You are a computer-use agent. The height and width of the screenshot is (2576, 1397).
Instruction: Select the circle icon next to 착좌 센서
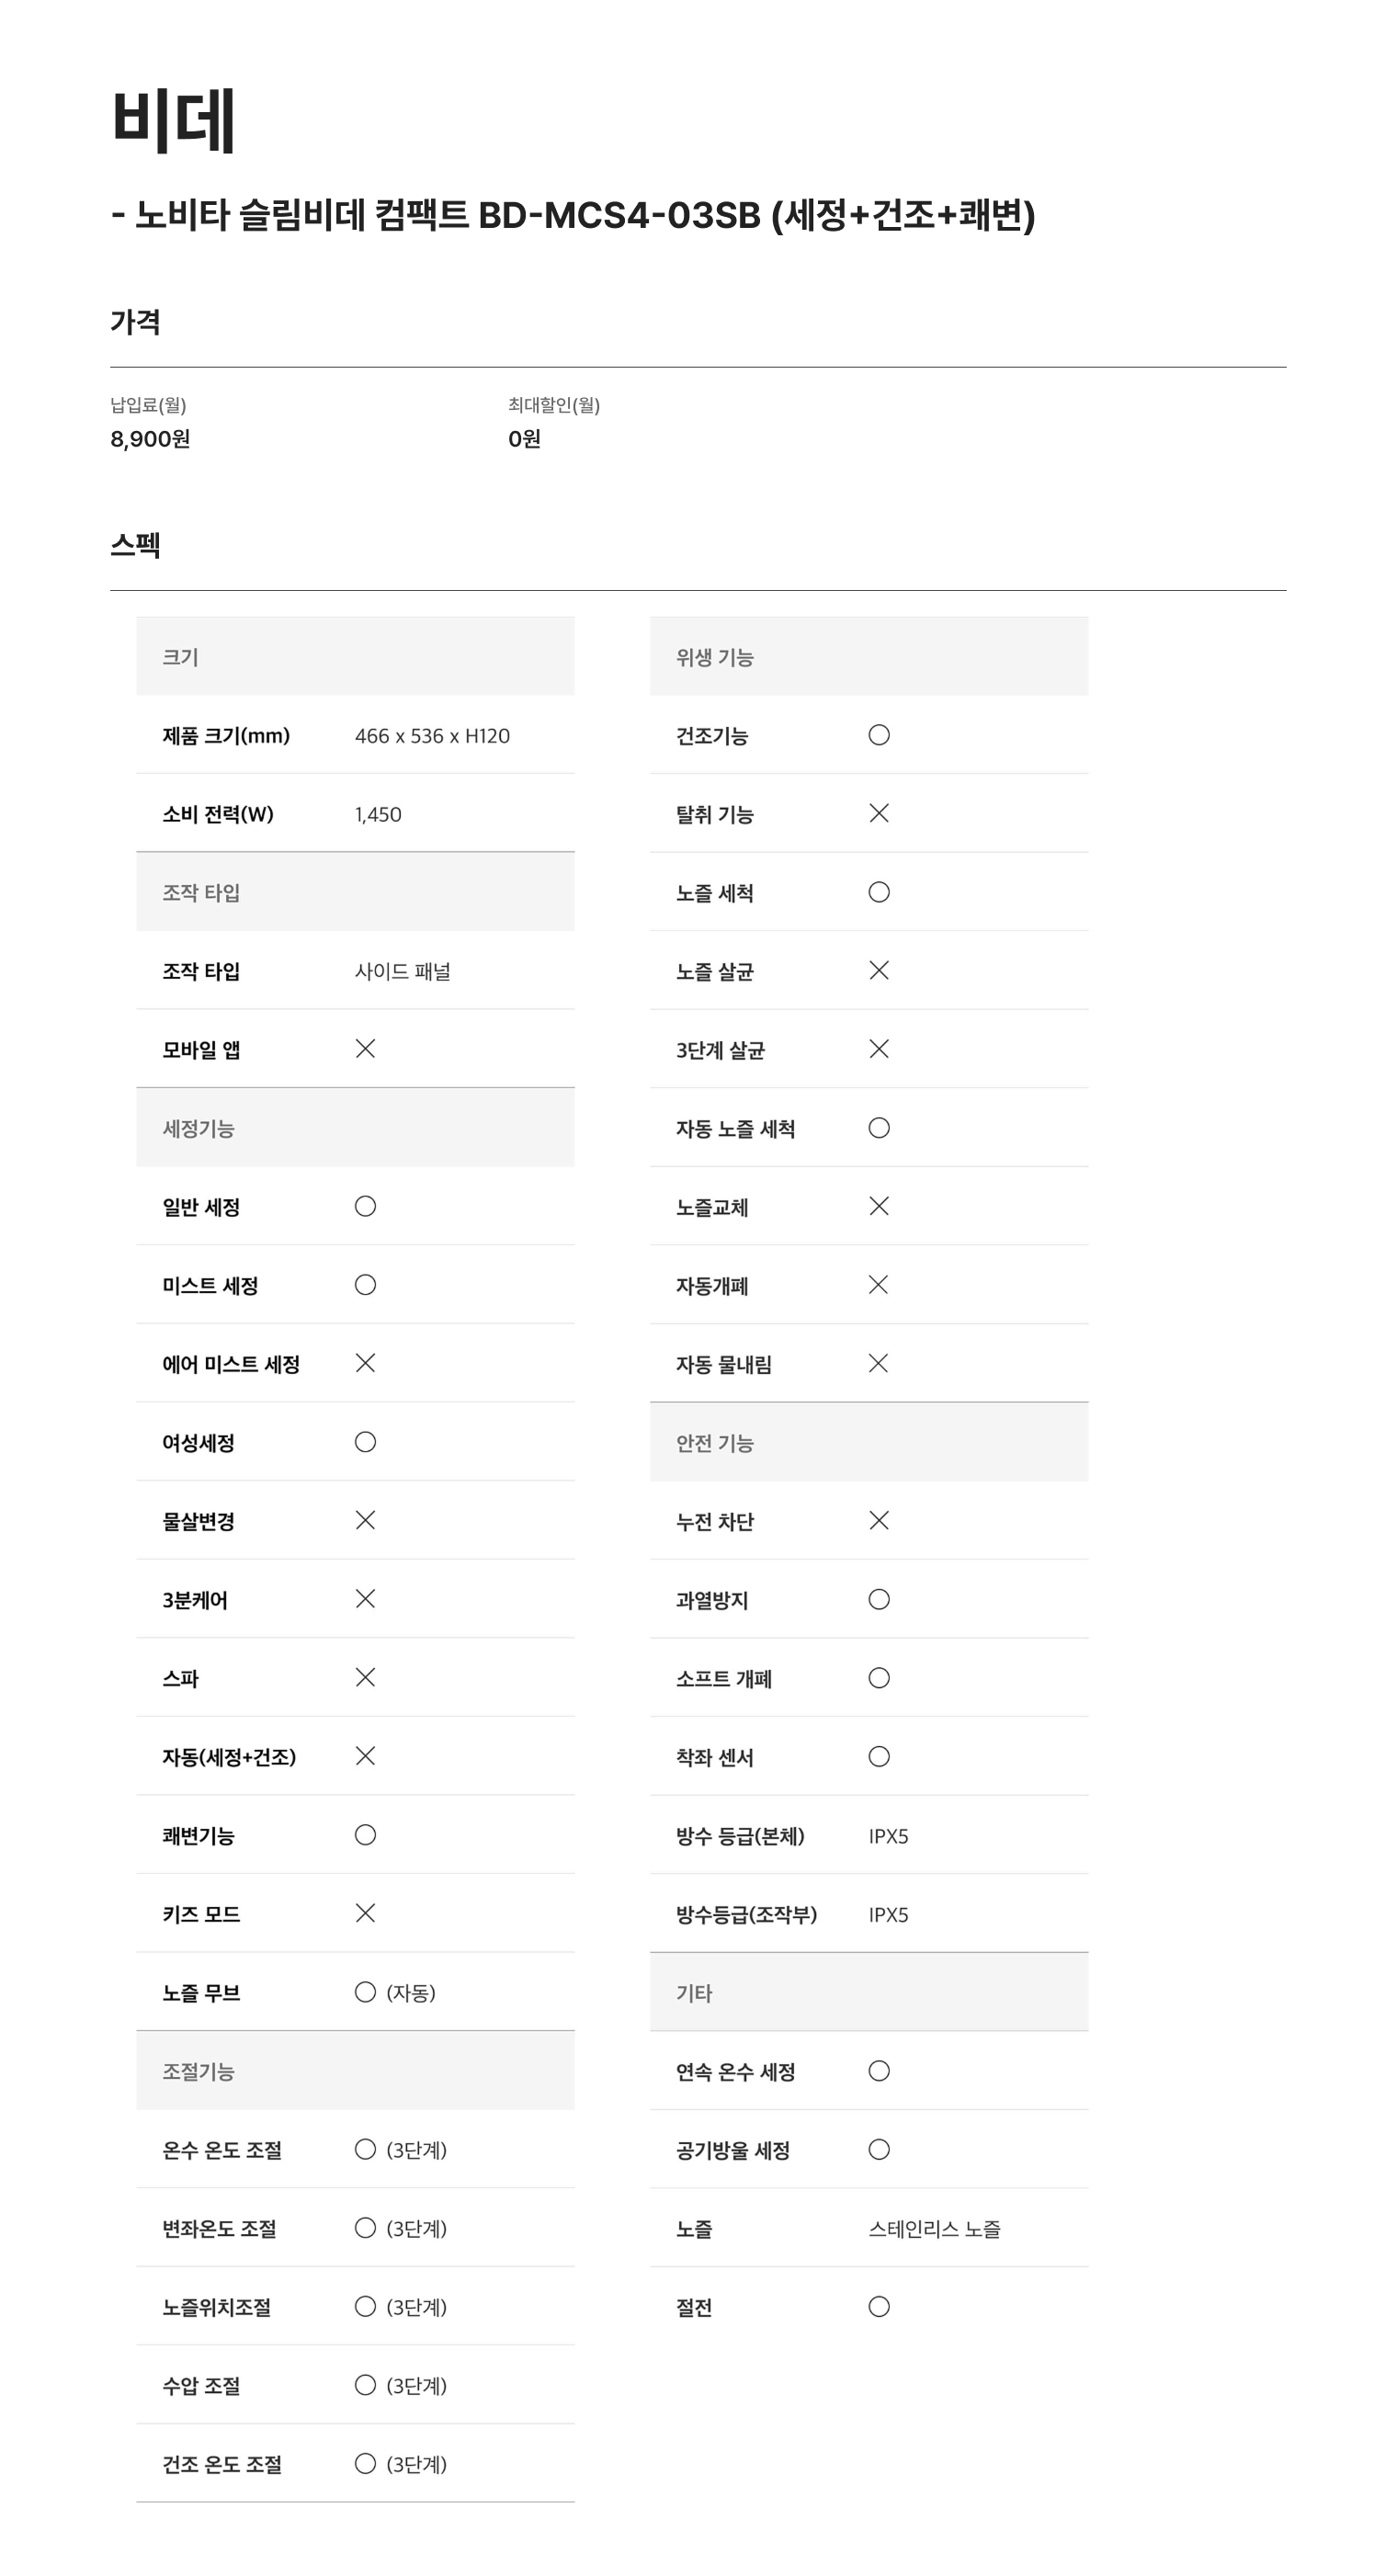(878, 1756)
